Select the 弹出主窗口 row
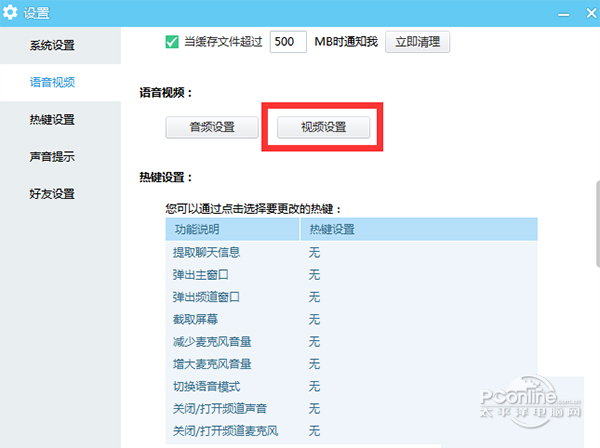 coord(351,275)
